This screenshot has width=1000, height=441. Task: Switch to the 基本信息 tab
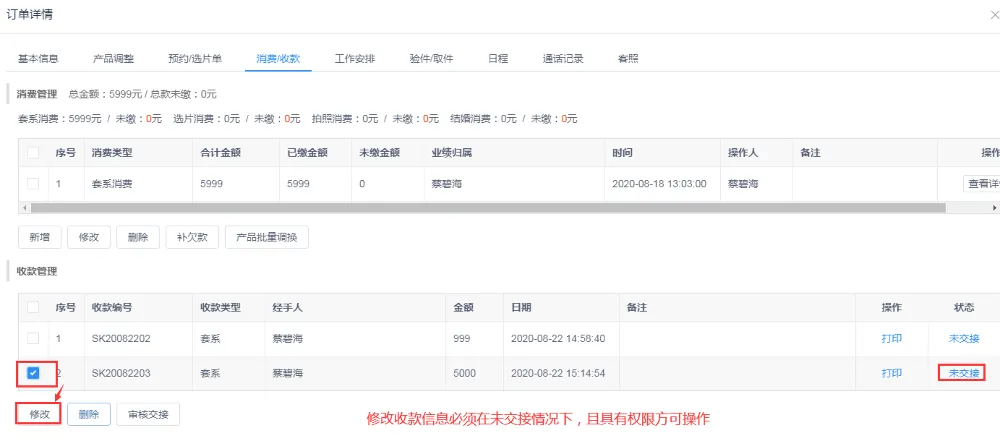pos(38,59)
